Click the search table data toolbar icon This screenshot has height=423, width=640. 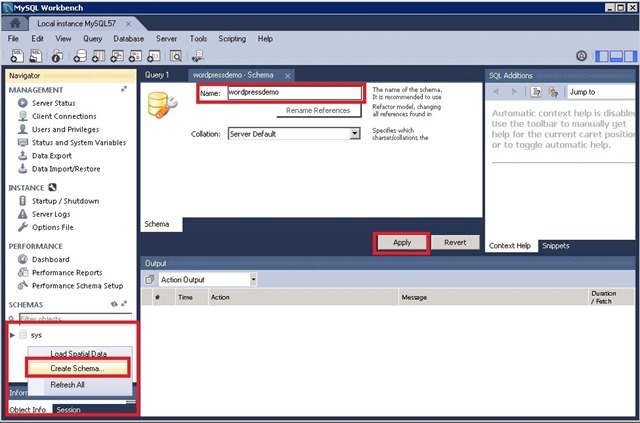(x=176, y=56)
